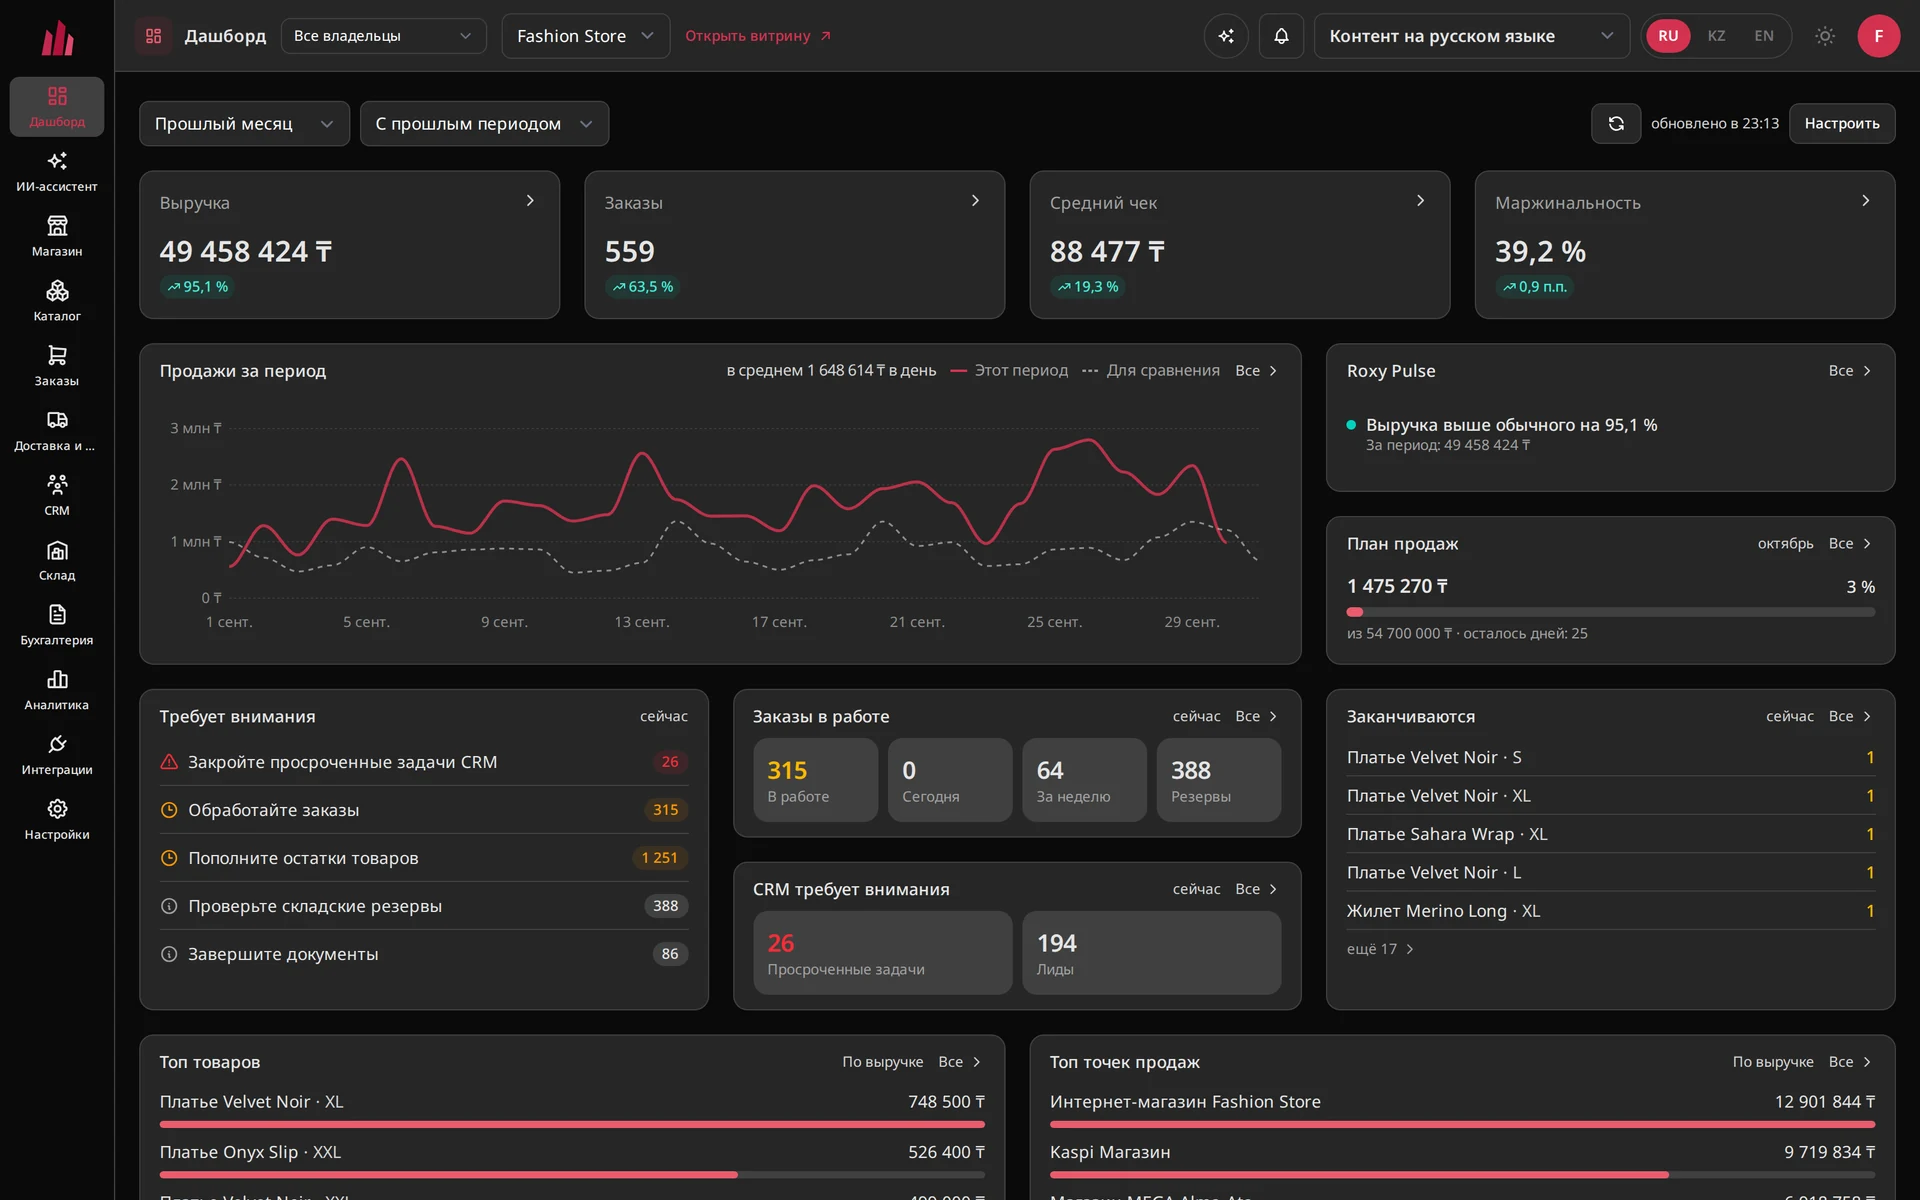Toggle the light theme sun icon
Screen dimensions: 1920x1200
tap(1825, 36)
